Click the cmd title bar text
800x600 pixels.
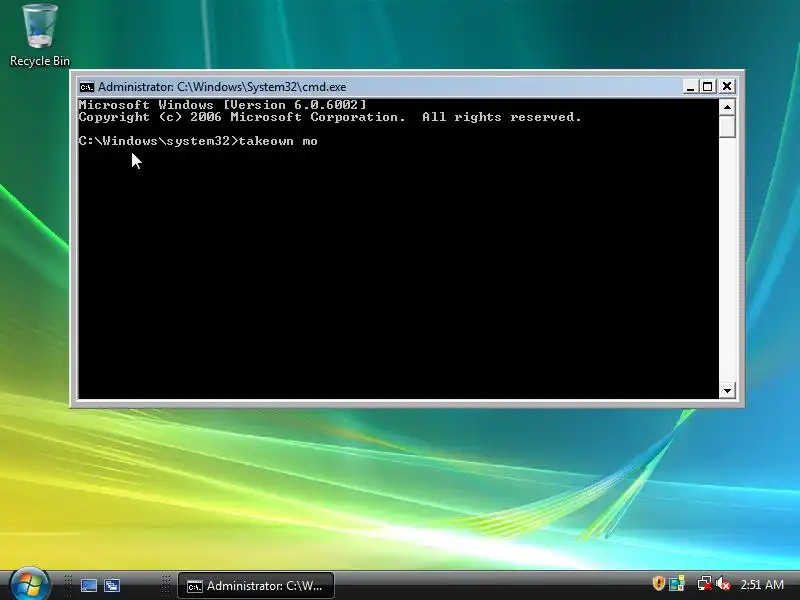click(222, 87)
